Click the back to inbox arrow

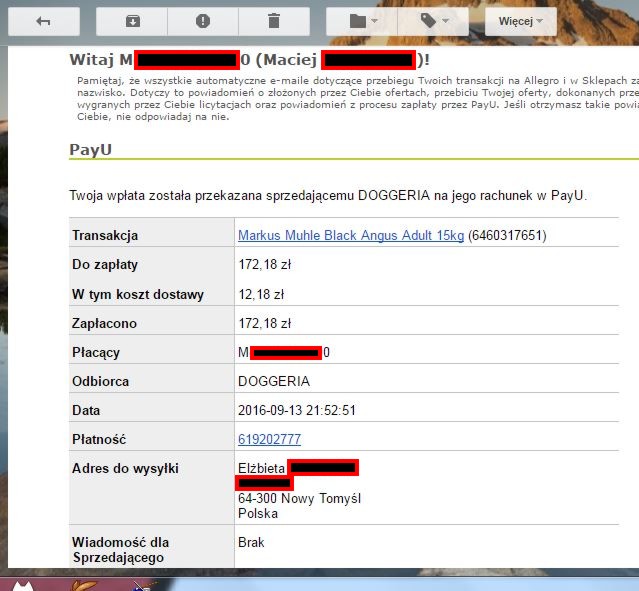[43, 21]
